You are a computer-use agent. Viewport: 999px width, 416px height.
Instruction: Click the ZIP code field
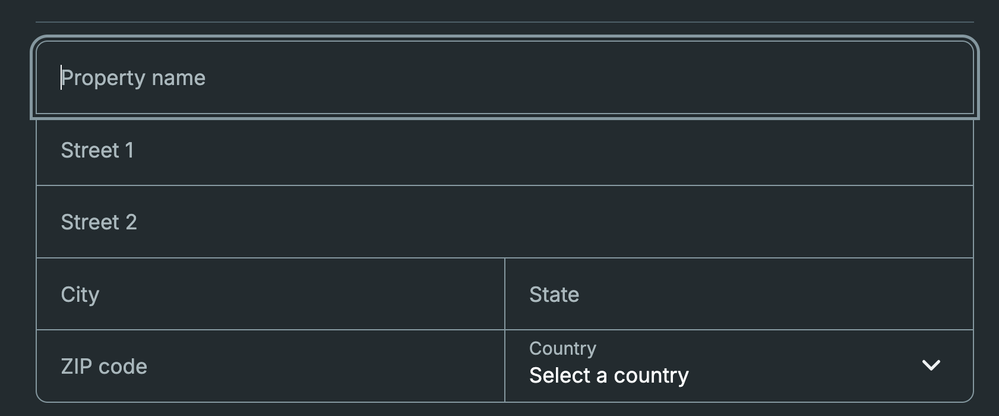click(270, 366)
